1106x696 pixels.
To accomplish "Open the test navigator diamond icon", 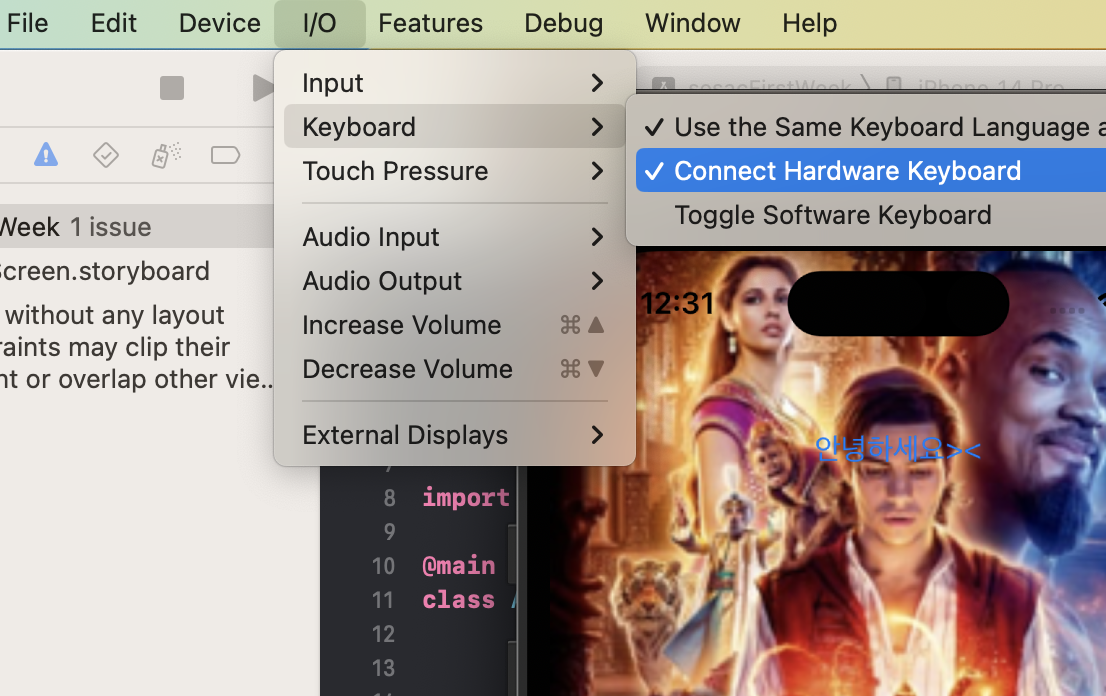I will tap(106, 154).
